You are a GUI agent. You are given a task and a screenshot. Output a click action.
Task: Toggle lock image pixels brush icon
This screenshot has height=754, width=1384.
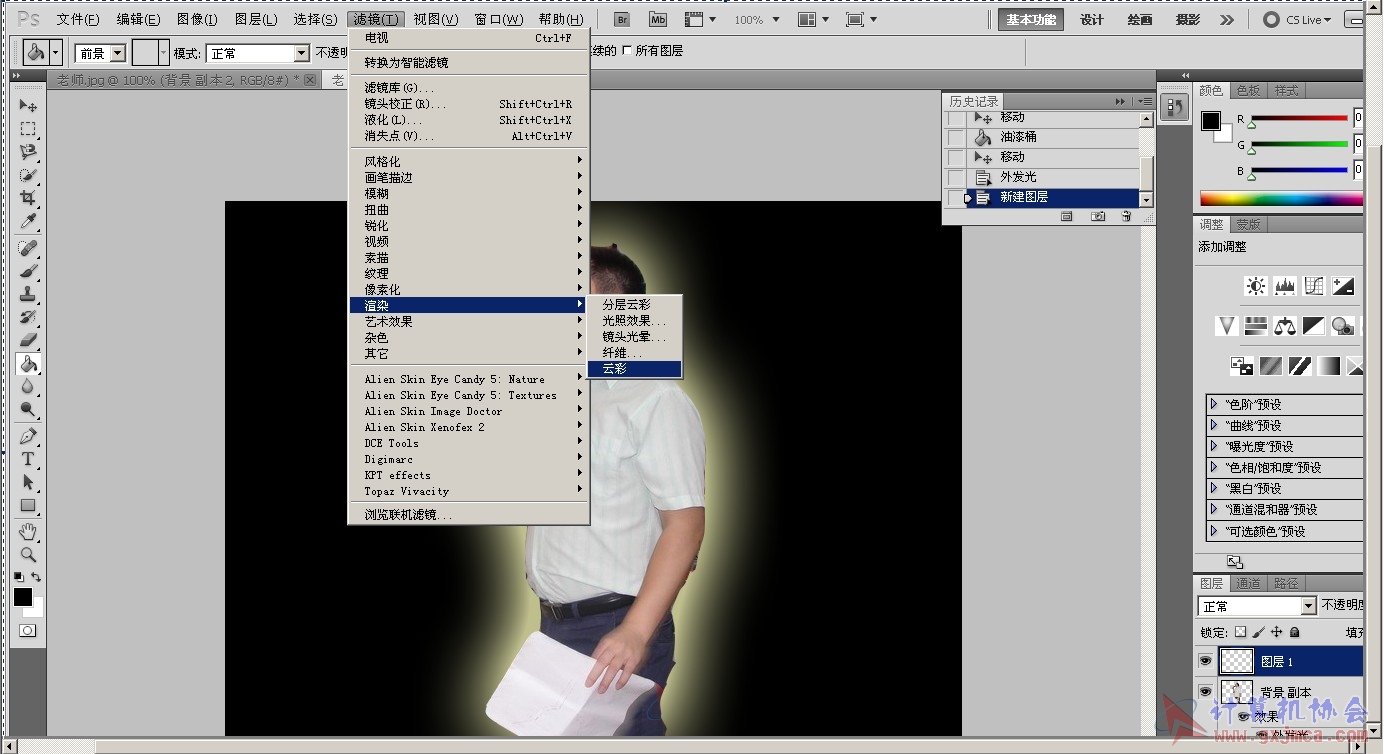pos(1259,632)
